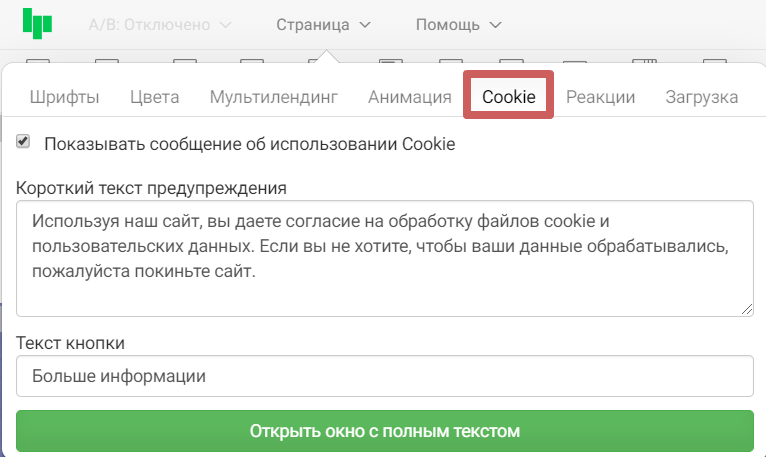Uncheck the show Cookie message checkbox
The width and height of the screenshot is (766, 457).
point(23,143)
